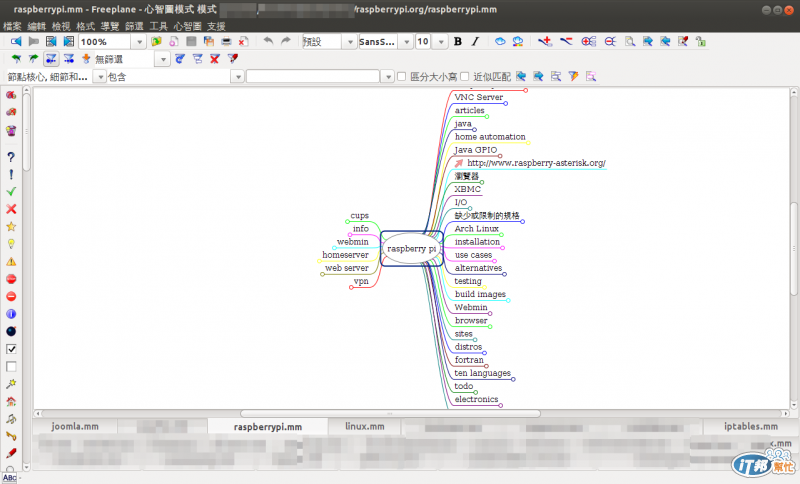Enable 區分大小寫 case-sensitive checkbox
The image size is (800, 484).
(402, 77)
